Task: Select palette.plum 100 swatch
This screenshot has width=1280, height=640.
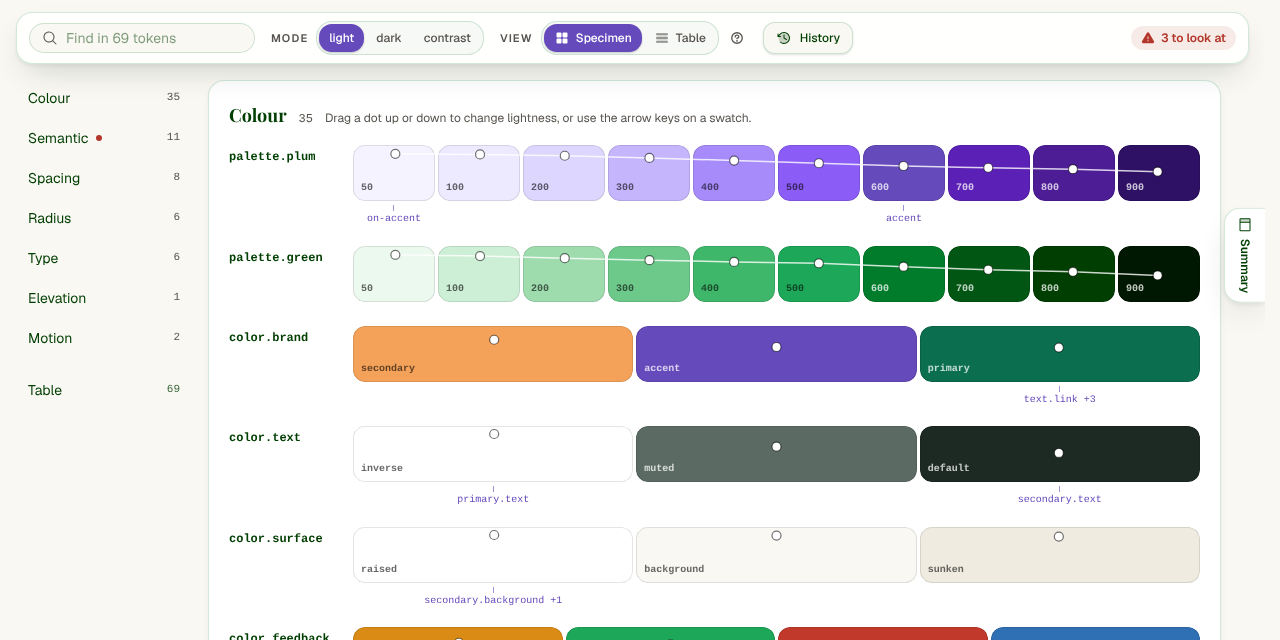Action: (479, 173)
